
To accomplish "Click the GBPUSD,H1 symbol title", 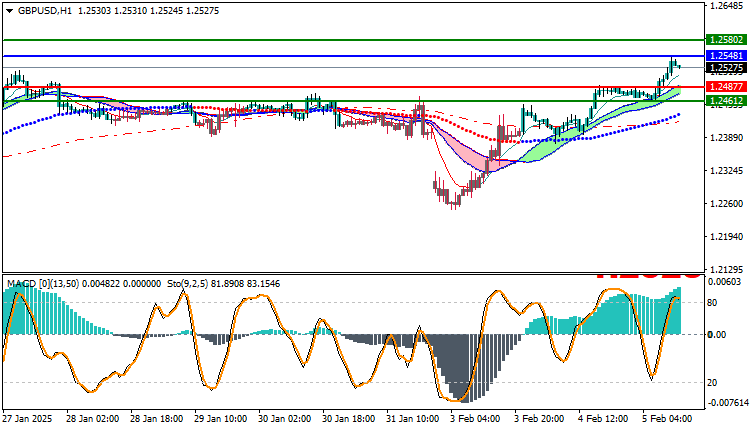I will 45,11.
